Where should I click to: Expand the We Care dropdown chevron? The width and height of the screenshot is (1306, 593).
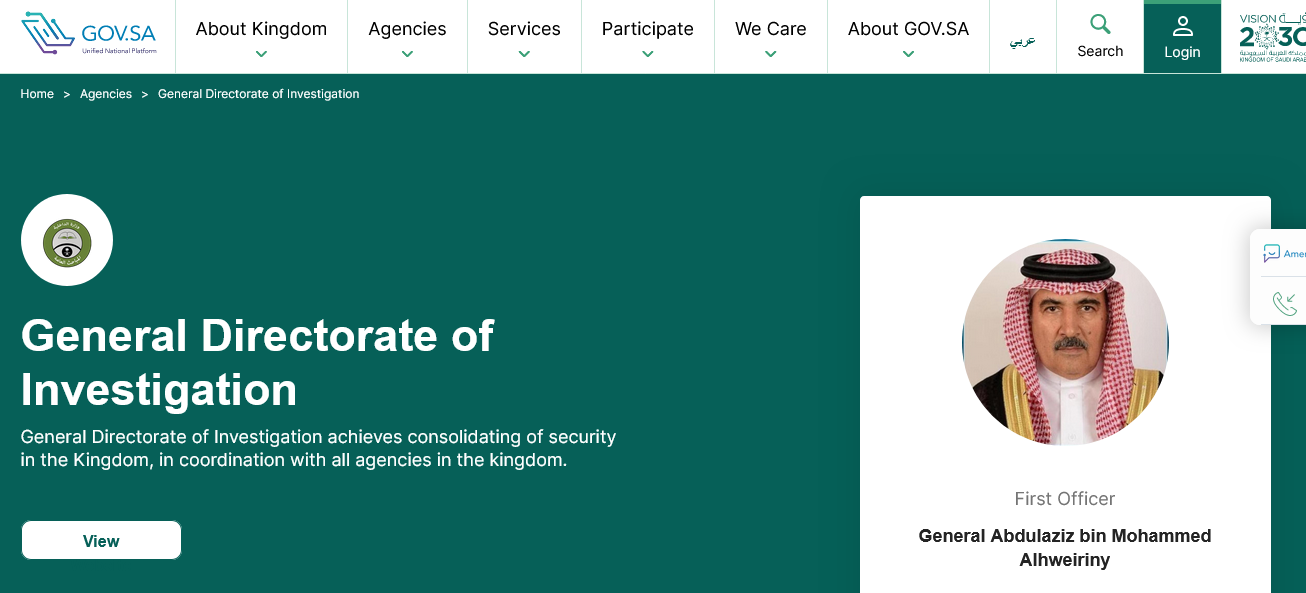click(770, 55)
